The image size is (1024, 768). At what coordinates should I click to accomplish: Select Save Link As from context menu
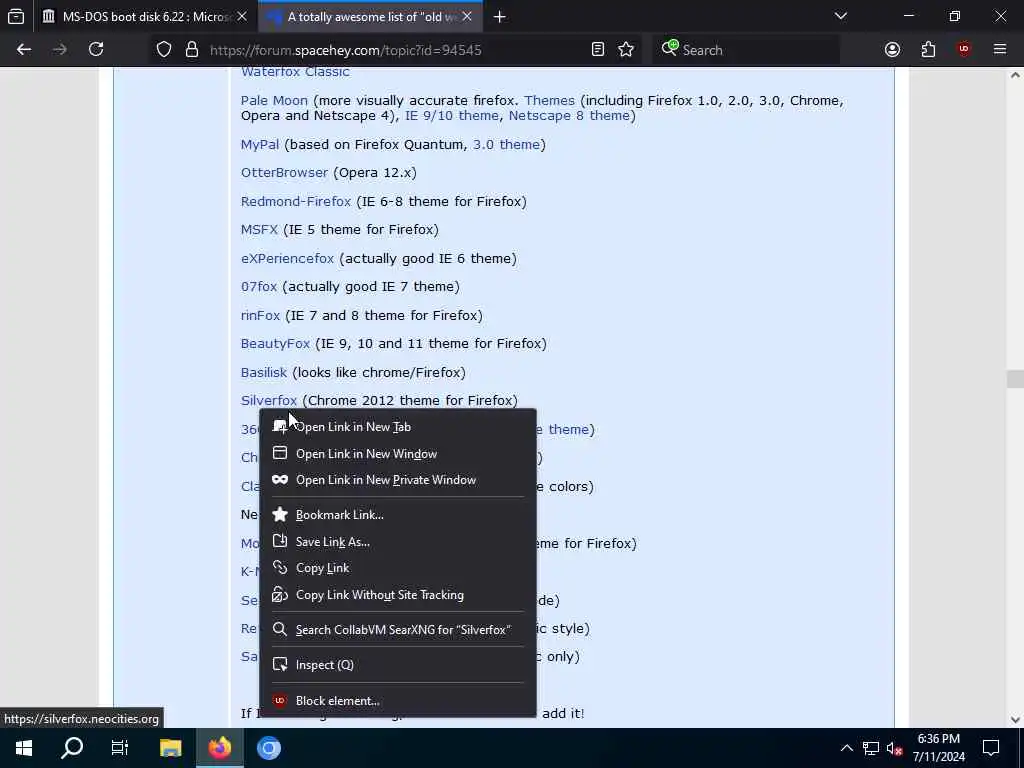(x=398, y=541)
